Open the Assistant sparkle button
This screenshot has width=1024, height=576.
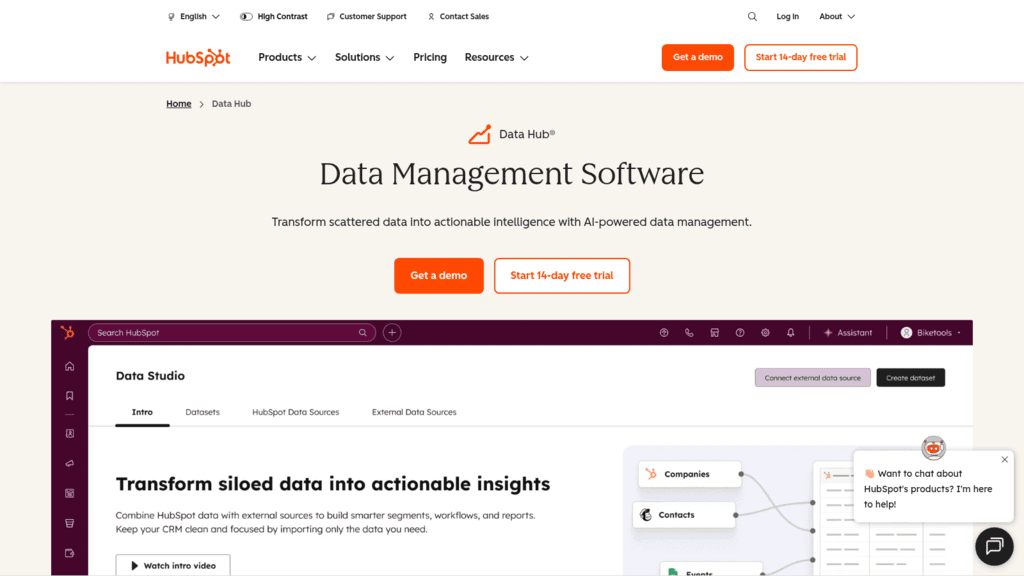pos(848,332)
